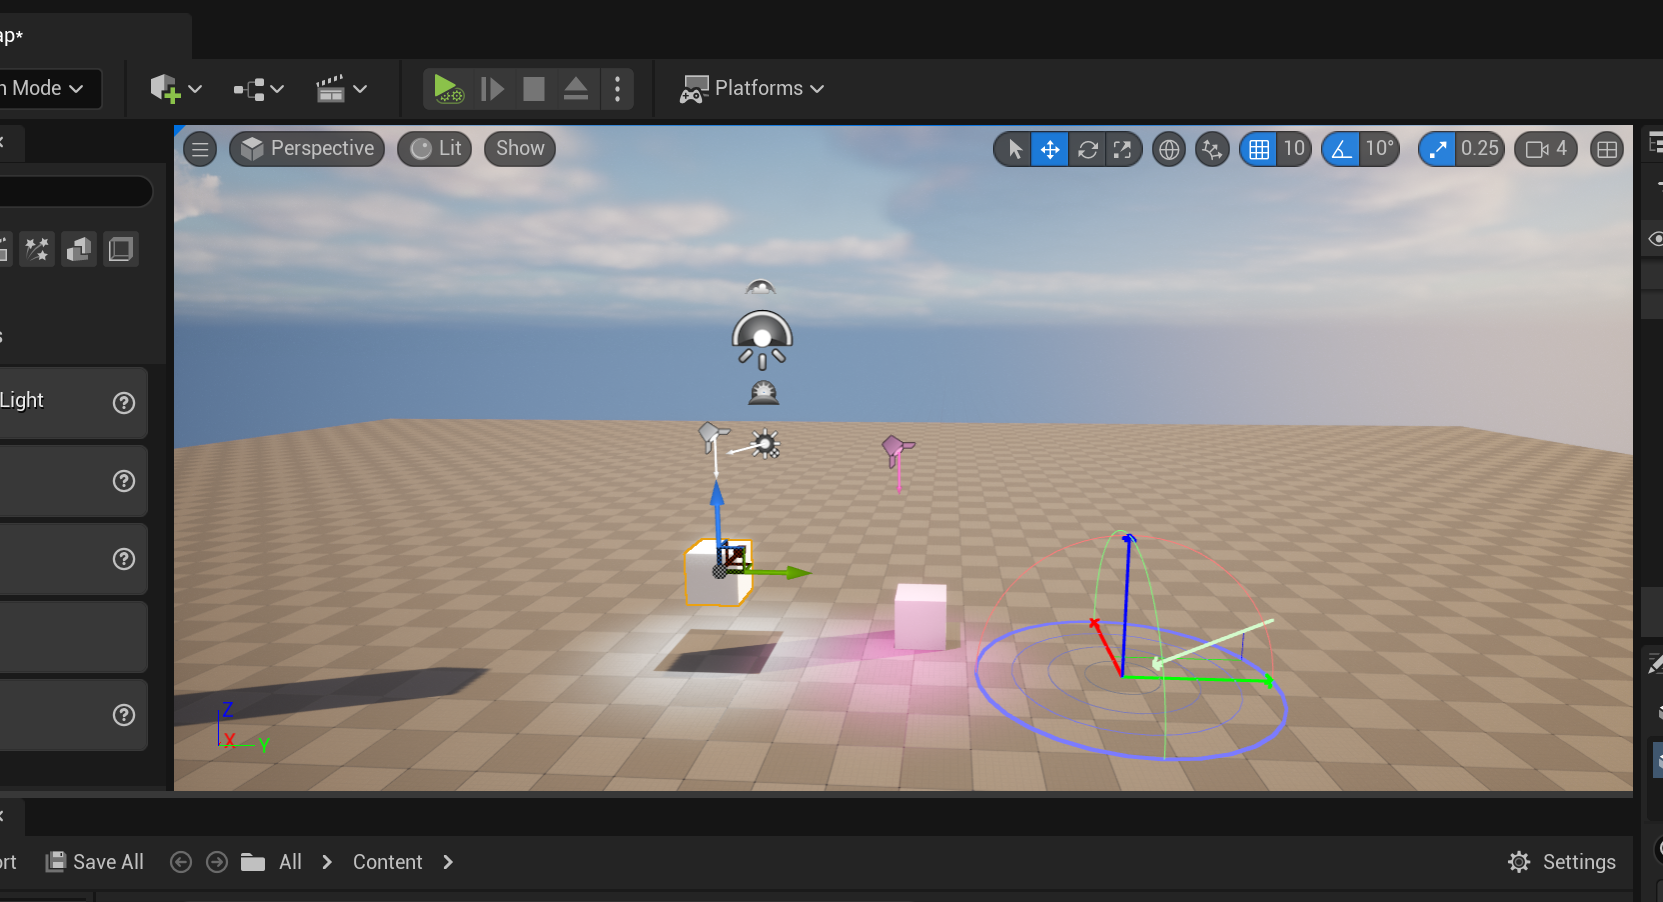Open the Platforms dropdown

tap(752, 89)
